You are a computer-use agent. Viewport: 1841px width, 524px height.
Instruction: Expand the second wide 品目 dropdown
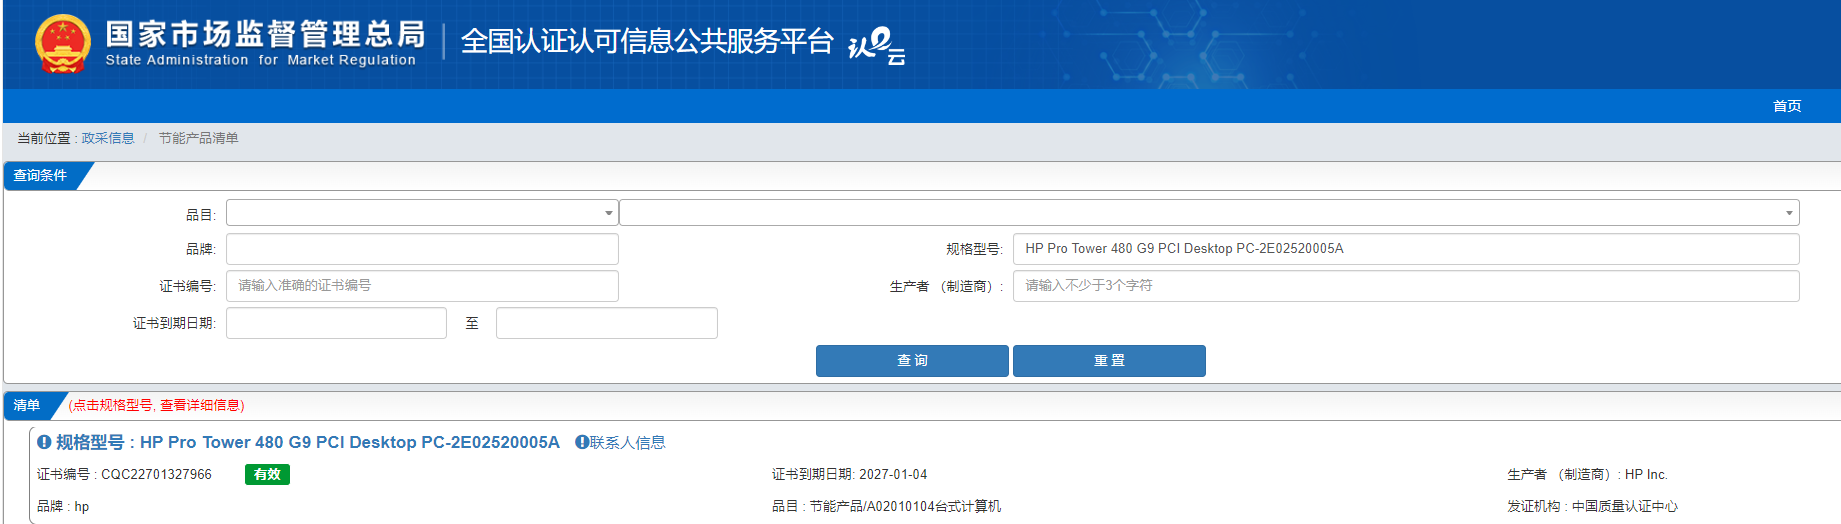(1209, 213)
